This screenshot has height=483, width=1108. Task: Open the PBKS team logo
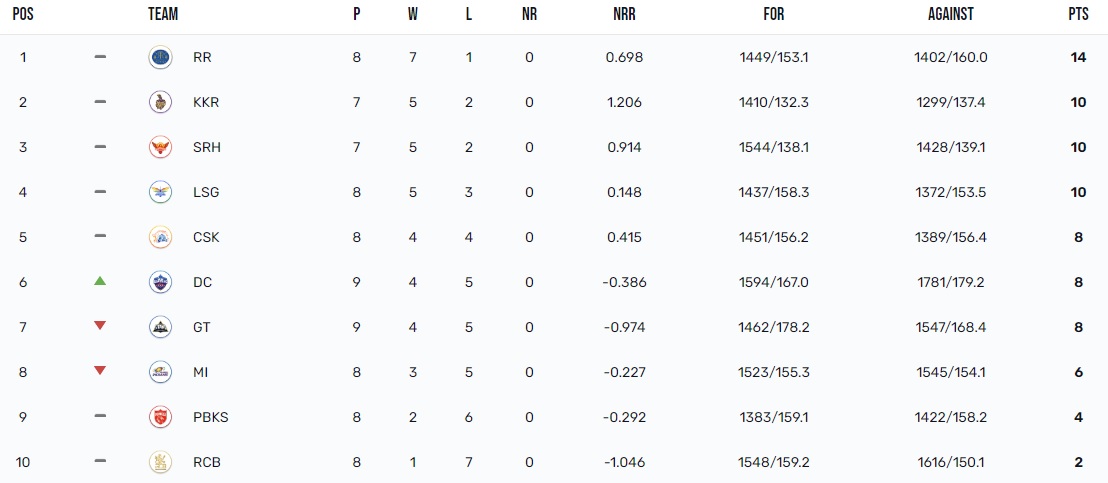click(160, 417)
